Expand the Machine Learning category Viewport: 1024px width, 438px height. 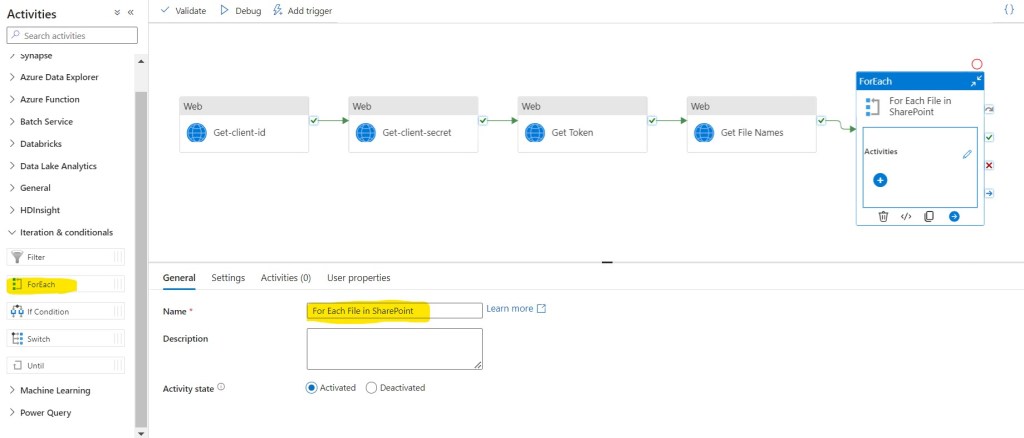click(54, 390)
